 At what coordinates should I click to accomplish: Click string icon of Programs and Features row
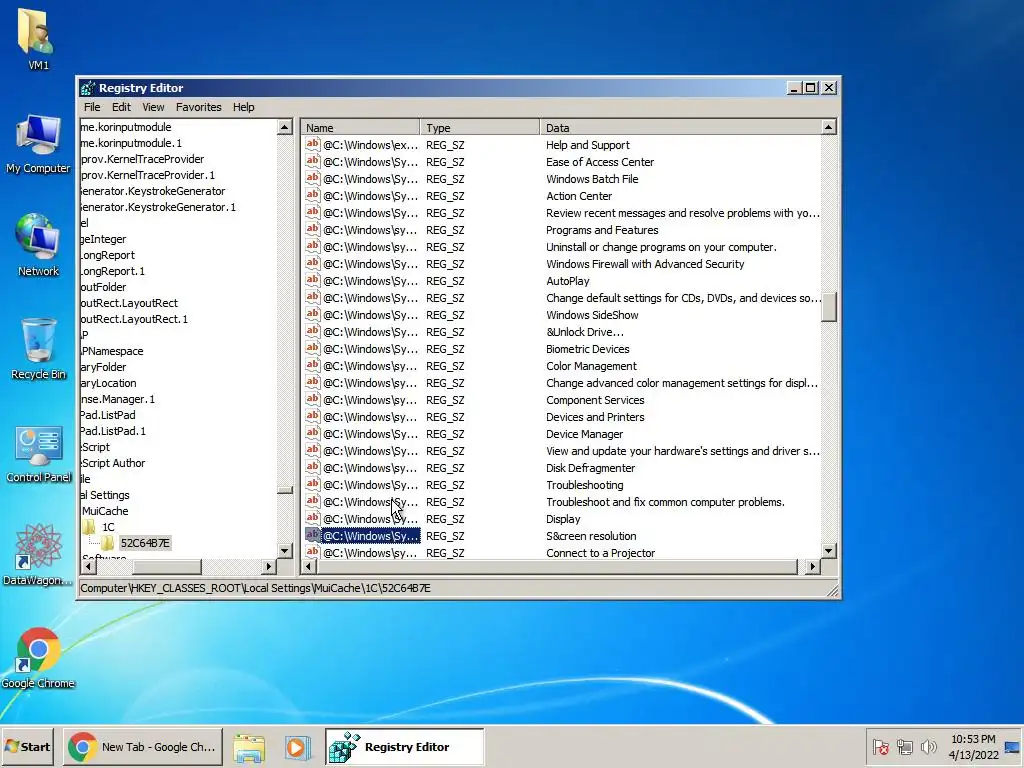point(313,229)
